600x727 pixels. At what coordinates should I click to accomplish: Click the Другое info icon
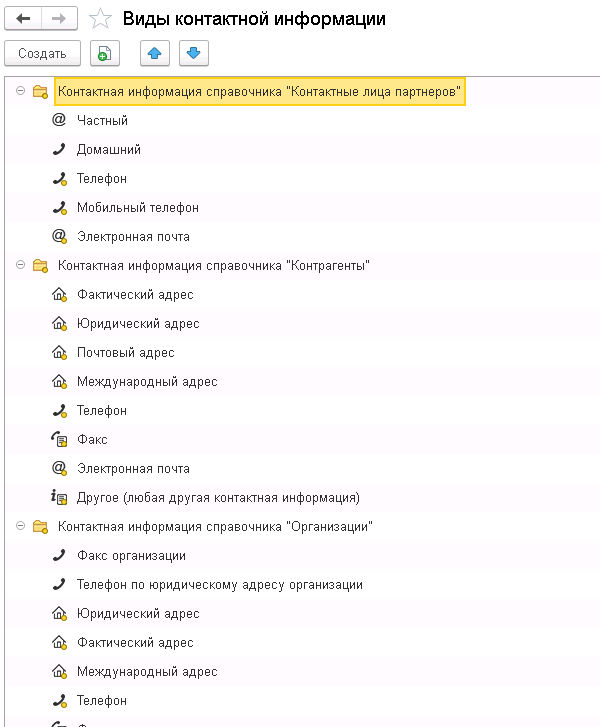59,497
